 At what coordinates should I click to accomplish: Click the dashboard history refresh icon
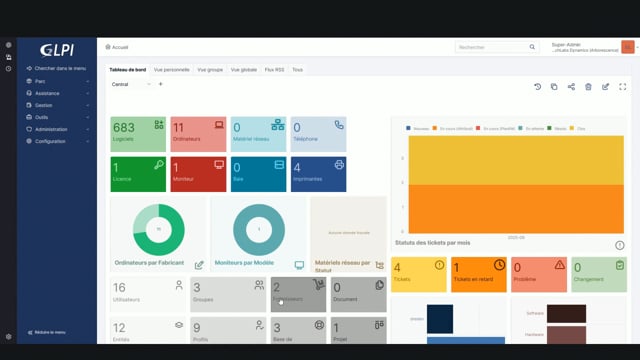point(538,87)
